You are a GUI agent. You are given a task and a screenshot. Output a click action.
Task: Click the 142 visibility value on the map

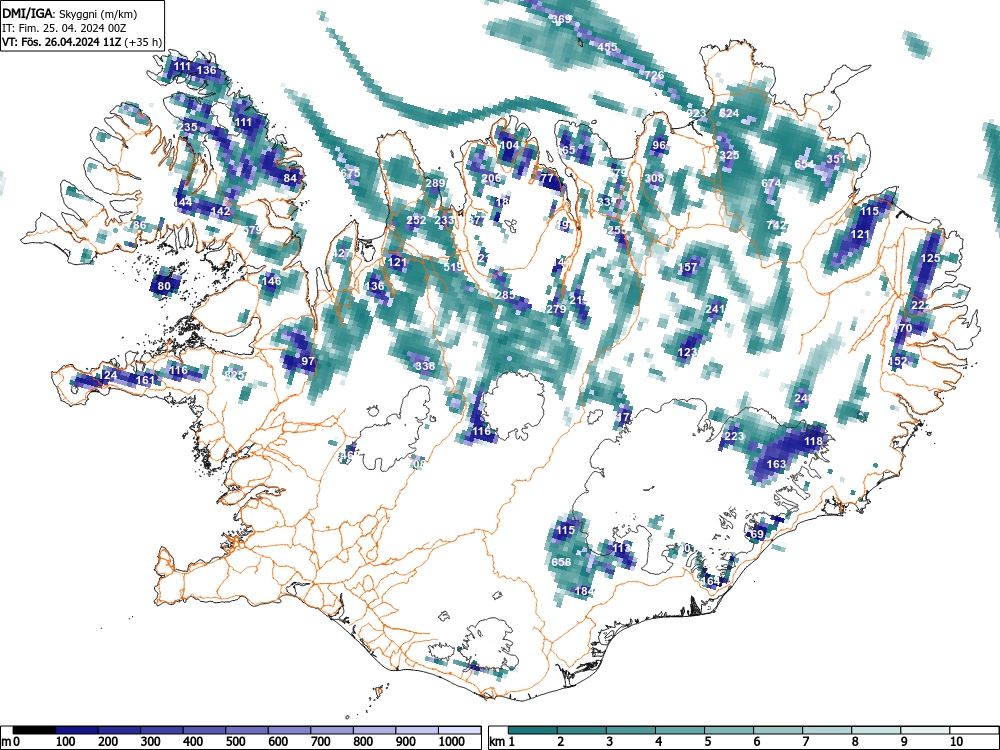click(220, 211)
